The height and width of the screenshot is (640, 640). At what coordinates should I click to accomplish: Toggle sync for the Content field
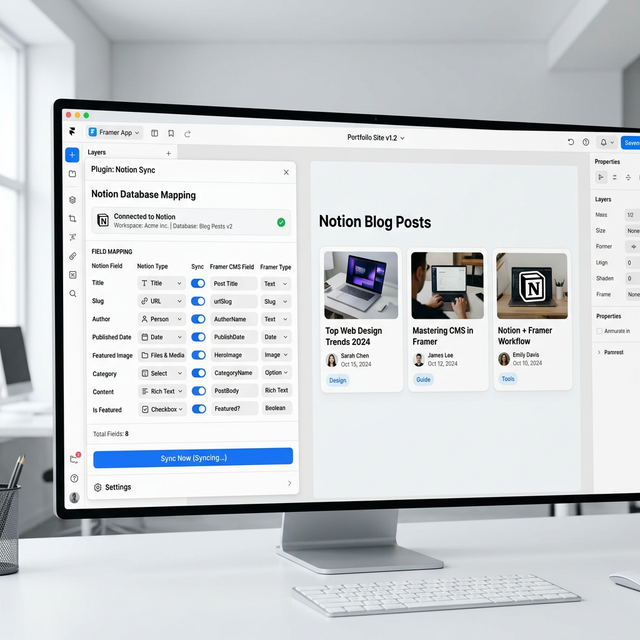pos(199,391)
